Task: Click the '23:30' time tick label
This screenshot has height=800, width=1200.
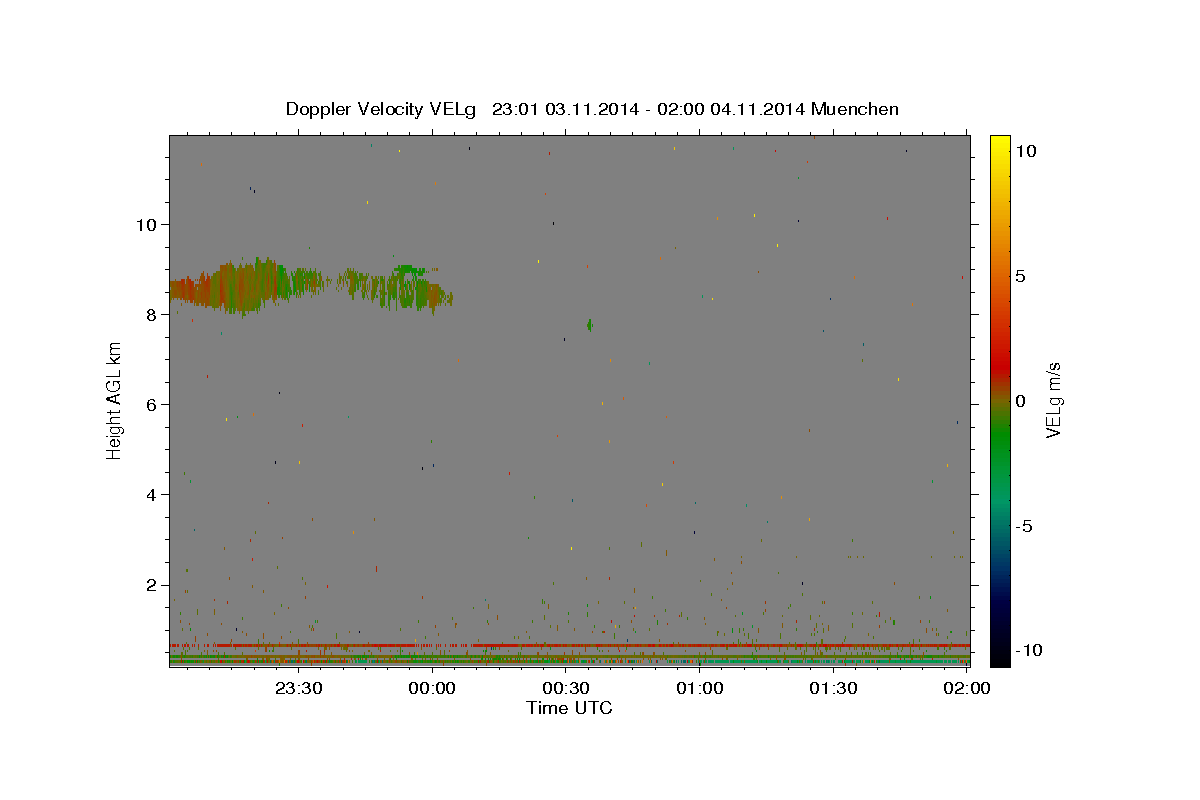Action: tap(299, 688)
